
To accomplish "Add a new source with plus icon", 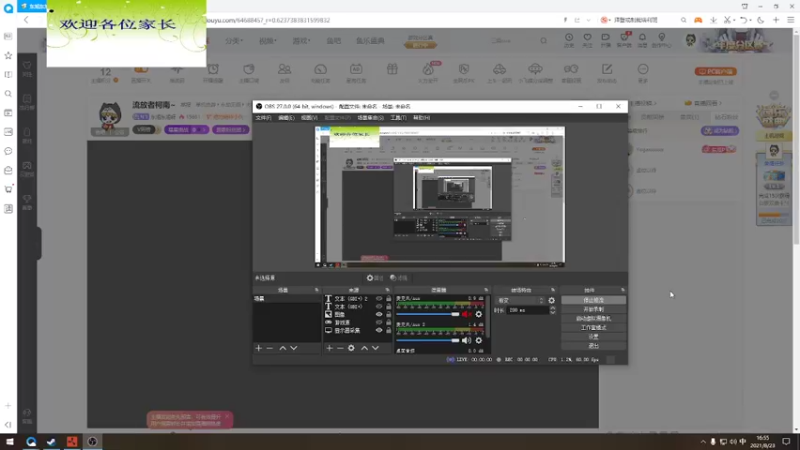I will (330, 348).
